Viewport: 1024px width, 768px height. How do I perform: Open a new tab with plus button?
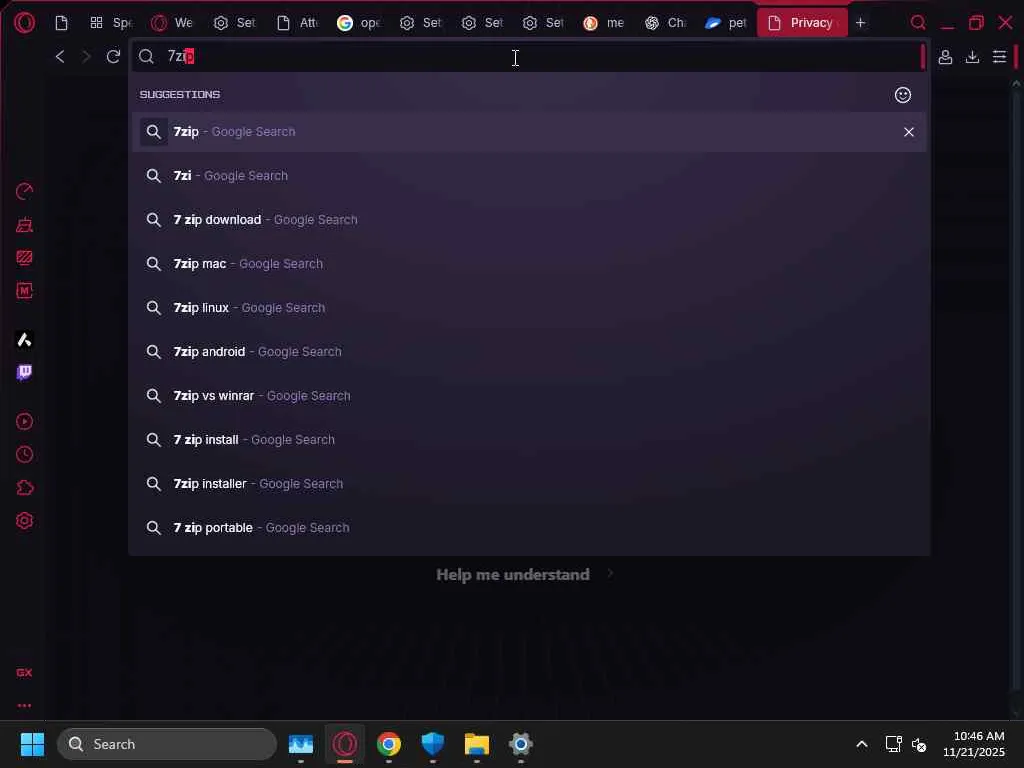861,23
